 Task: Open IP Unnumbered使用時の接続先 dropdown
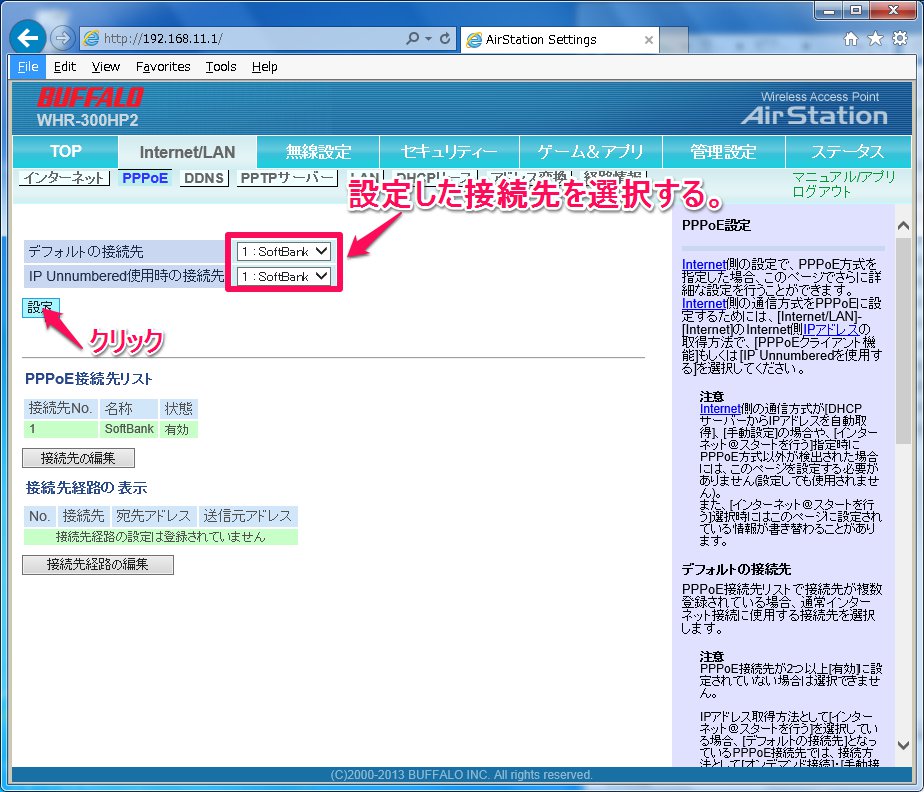coord(283,276)
